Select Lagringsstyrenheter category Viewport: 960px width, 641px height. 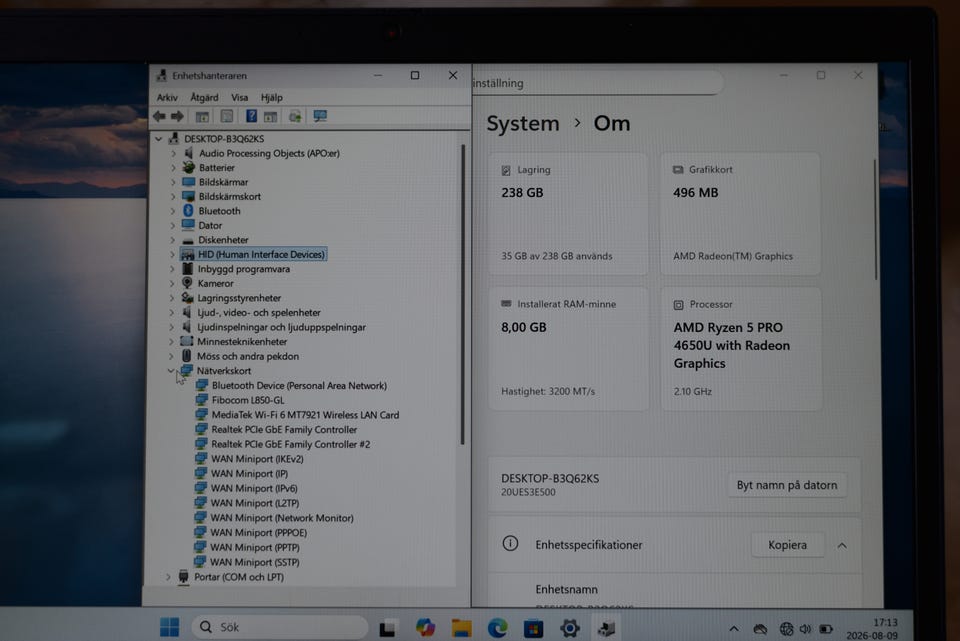coord(239,298)
